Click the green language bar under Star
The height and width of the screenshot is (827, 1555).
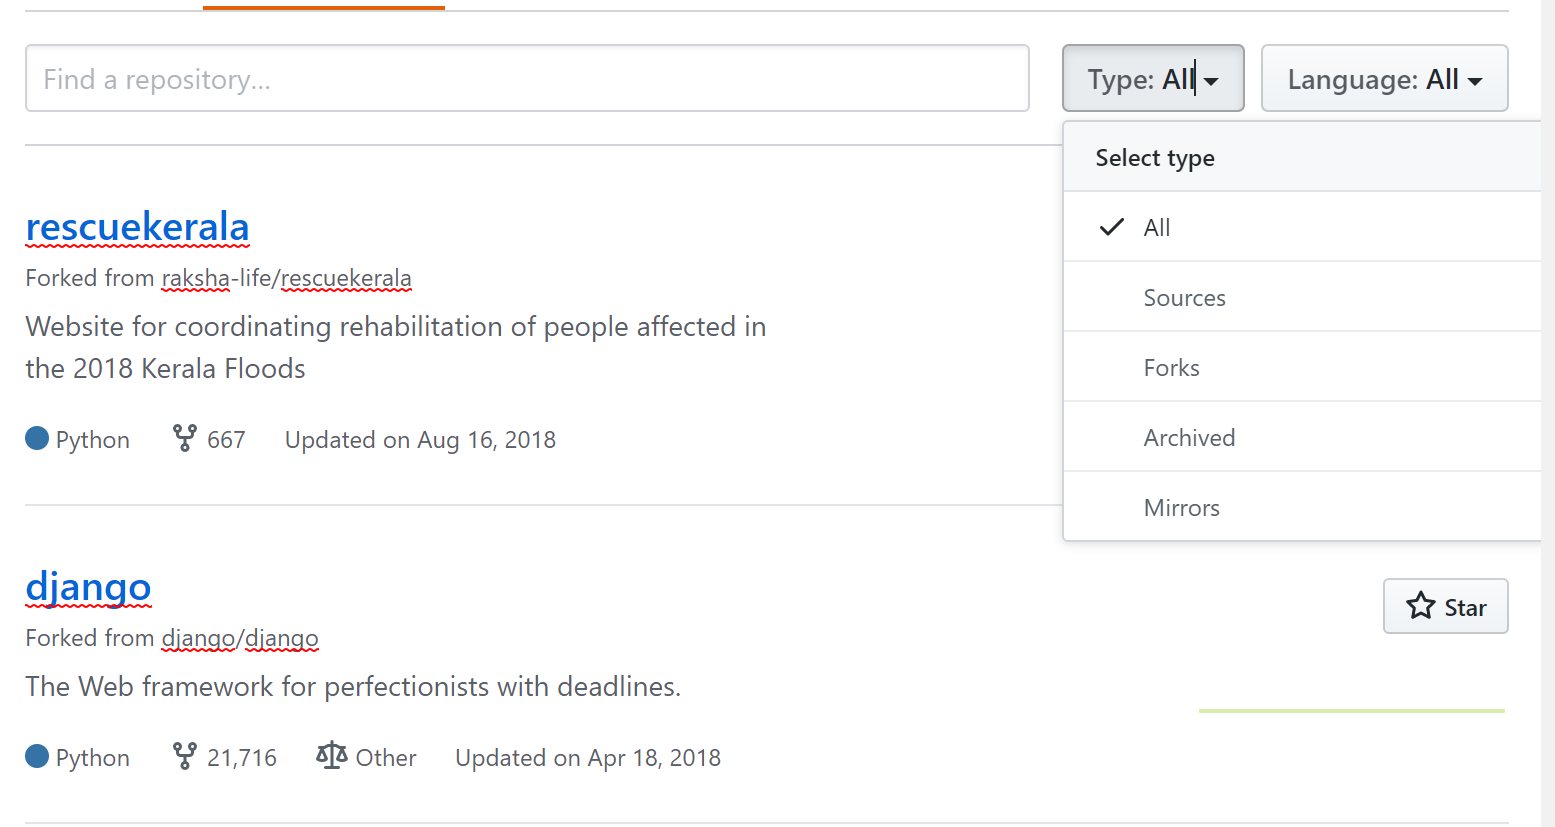click(1351, 710)
